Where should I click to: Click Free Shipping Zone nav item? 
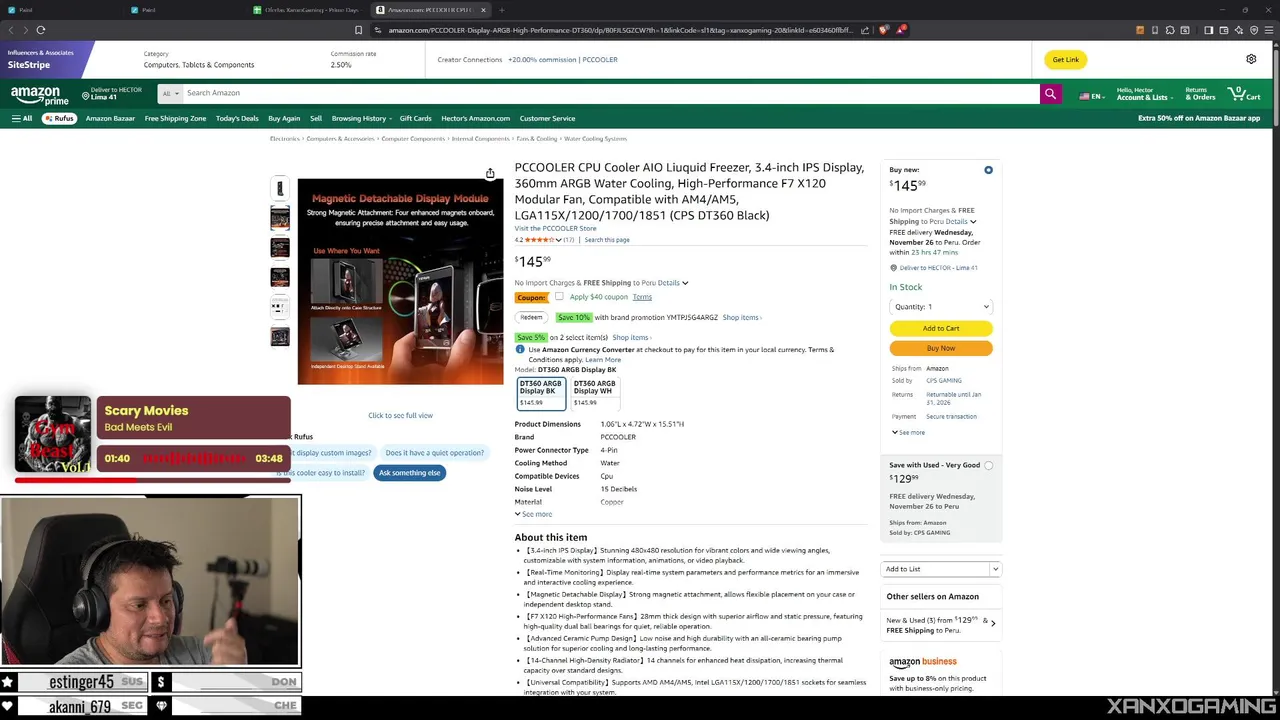(x=175, y=118)
